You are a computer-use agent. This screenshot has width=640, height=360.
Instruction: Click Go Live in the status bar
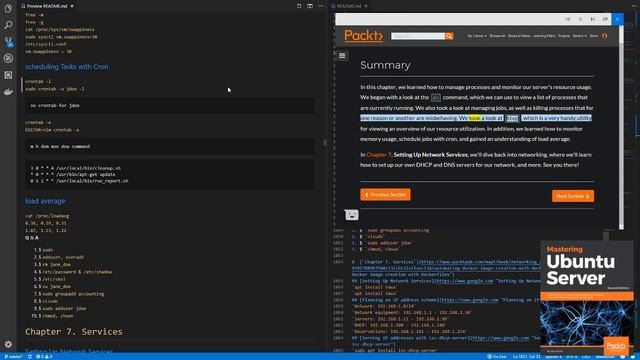tap(497, 357)
